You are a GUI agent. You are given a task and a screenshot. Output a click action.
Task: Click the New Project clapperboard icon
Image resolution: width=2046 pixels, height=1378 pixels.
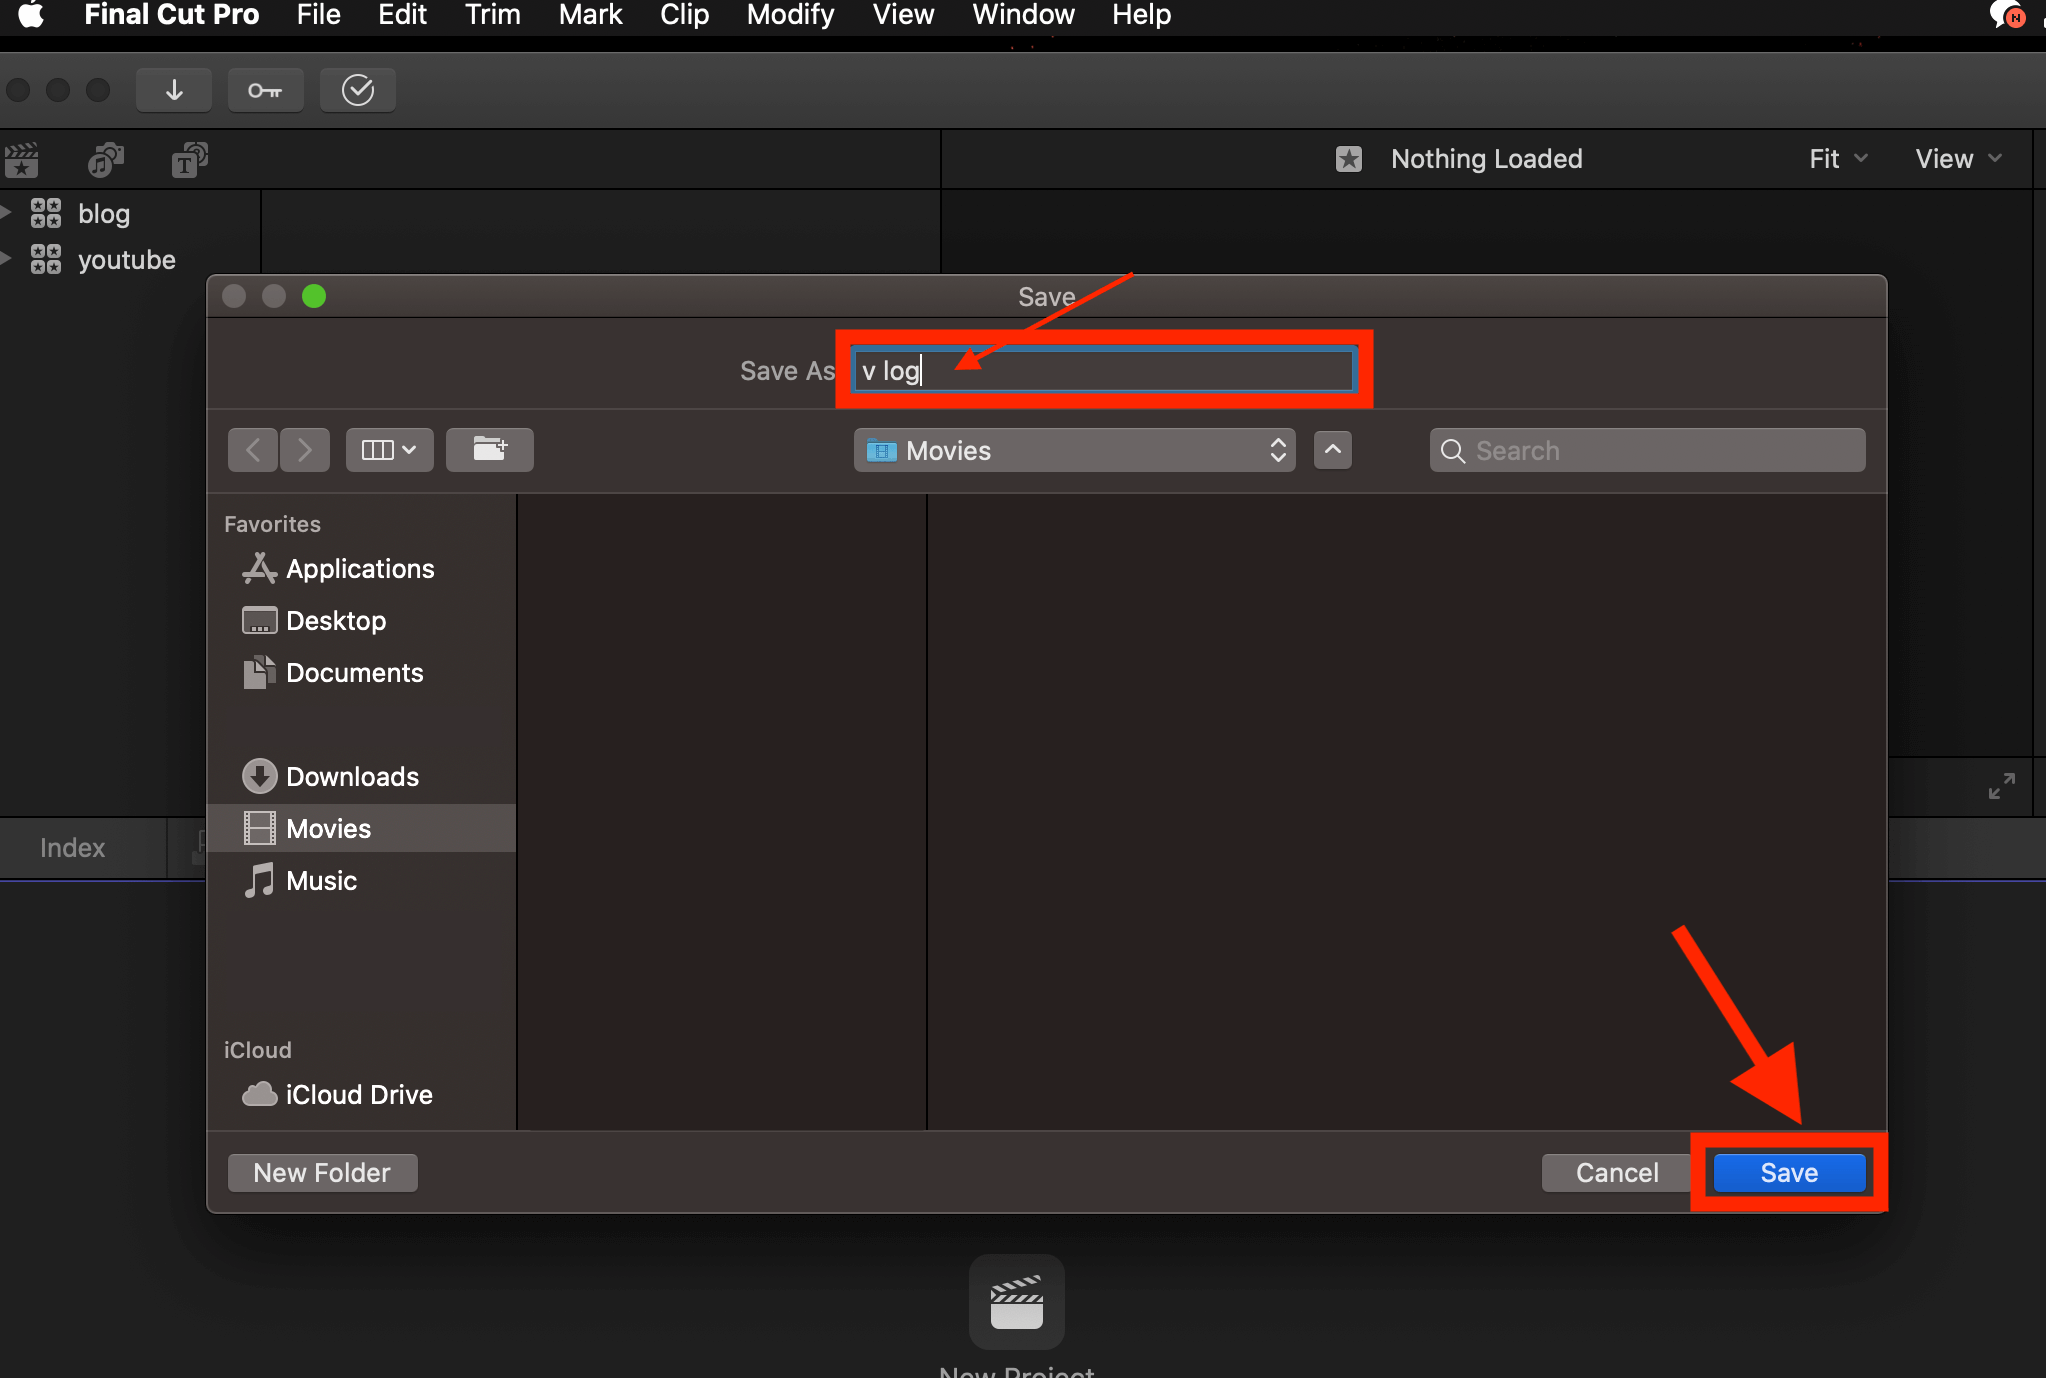click(1016, 1302)
